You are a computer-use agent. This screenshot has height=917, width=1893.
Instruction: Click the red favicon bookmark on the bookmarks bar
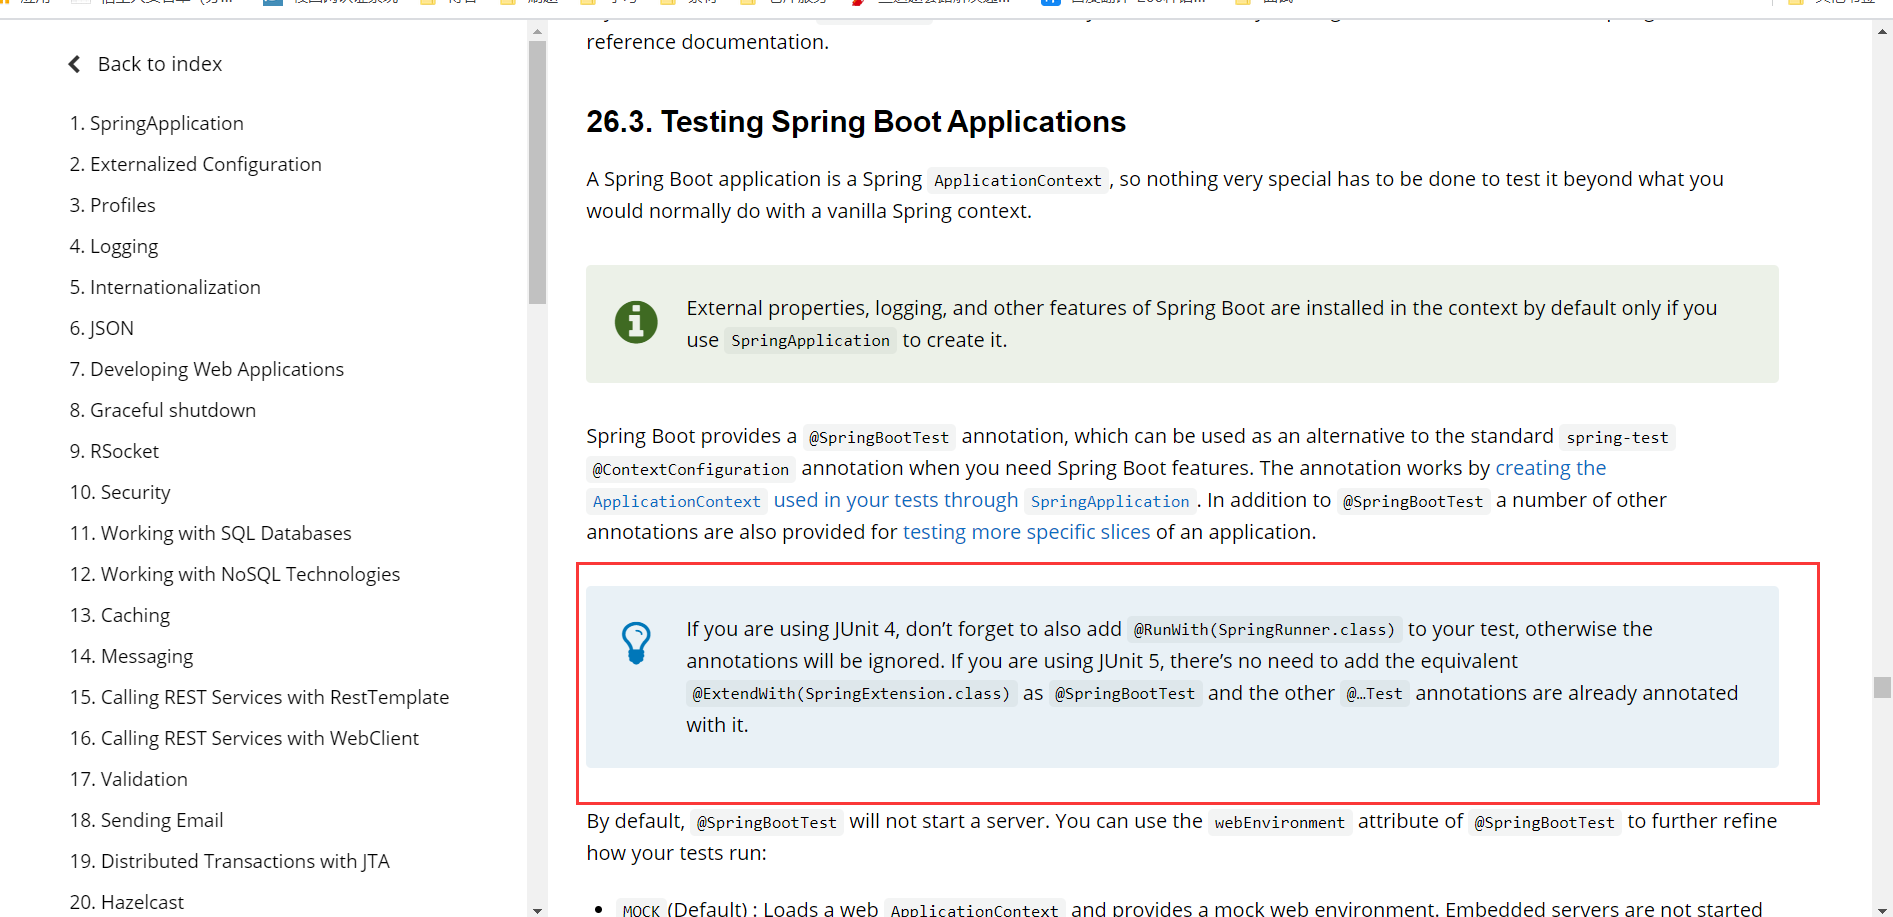point(858,3)
